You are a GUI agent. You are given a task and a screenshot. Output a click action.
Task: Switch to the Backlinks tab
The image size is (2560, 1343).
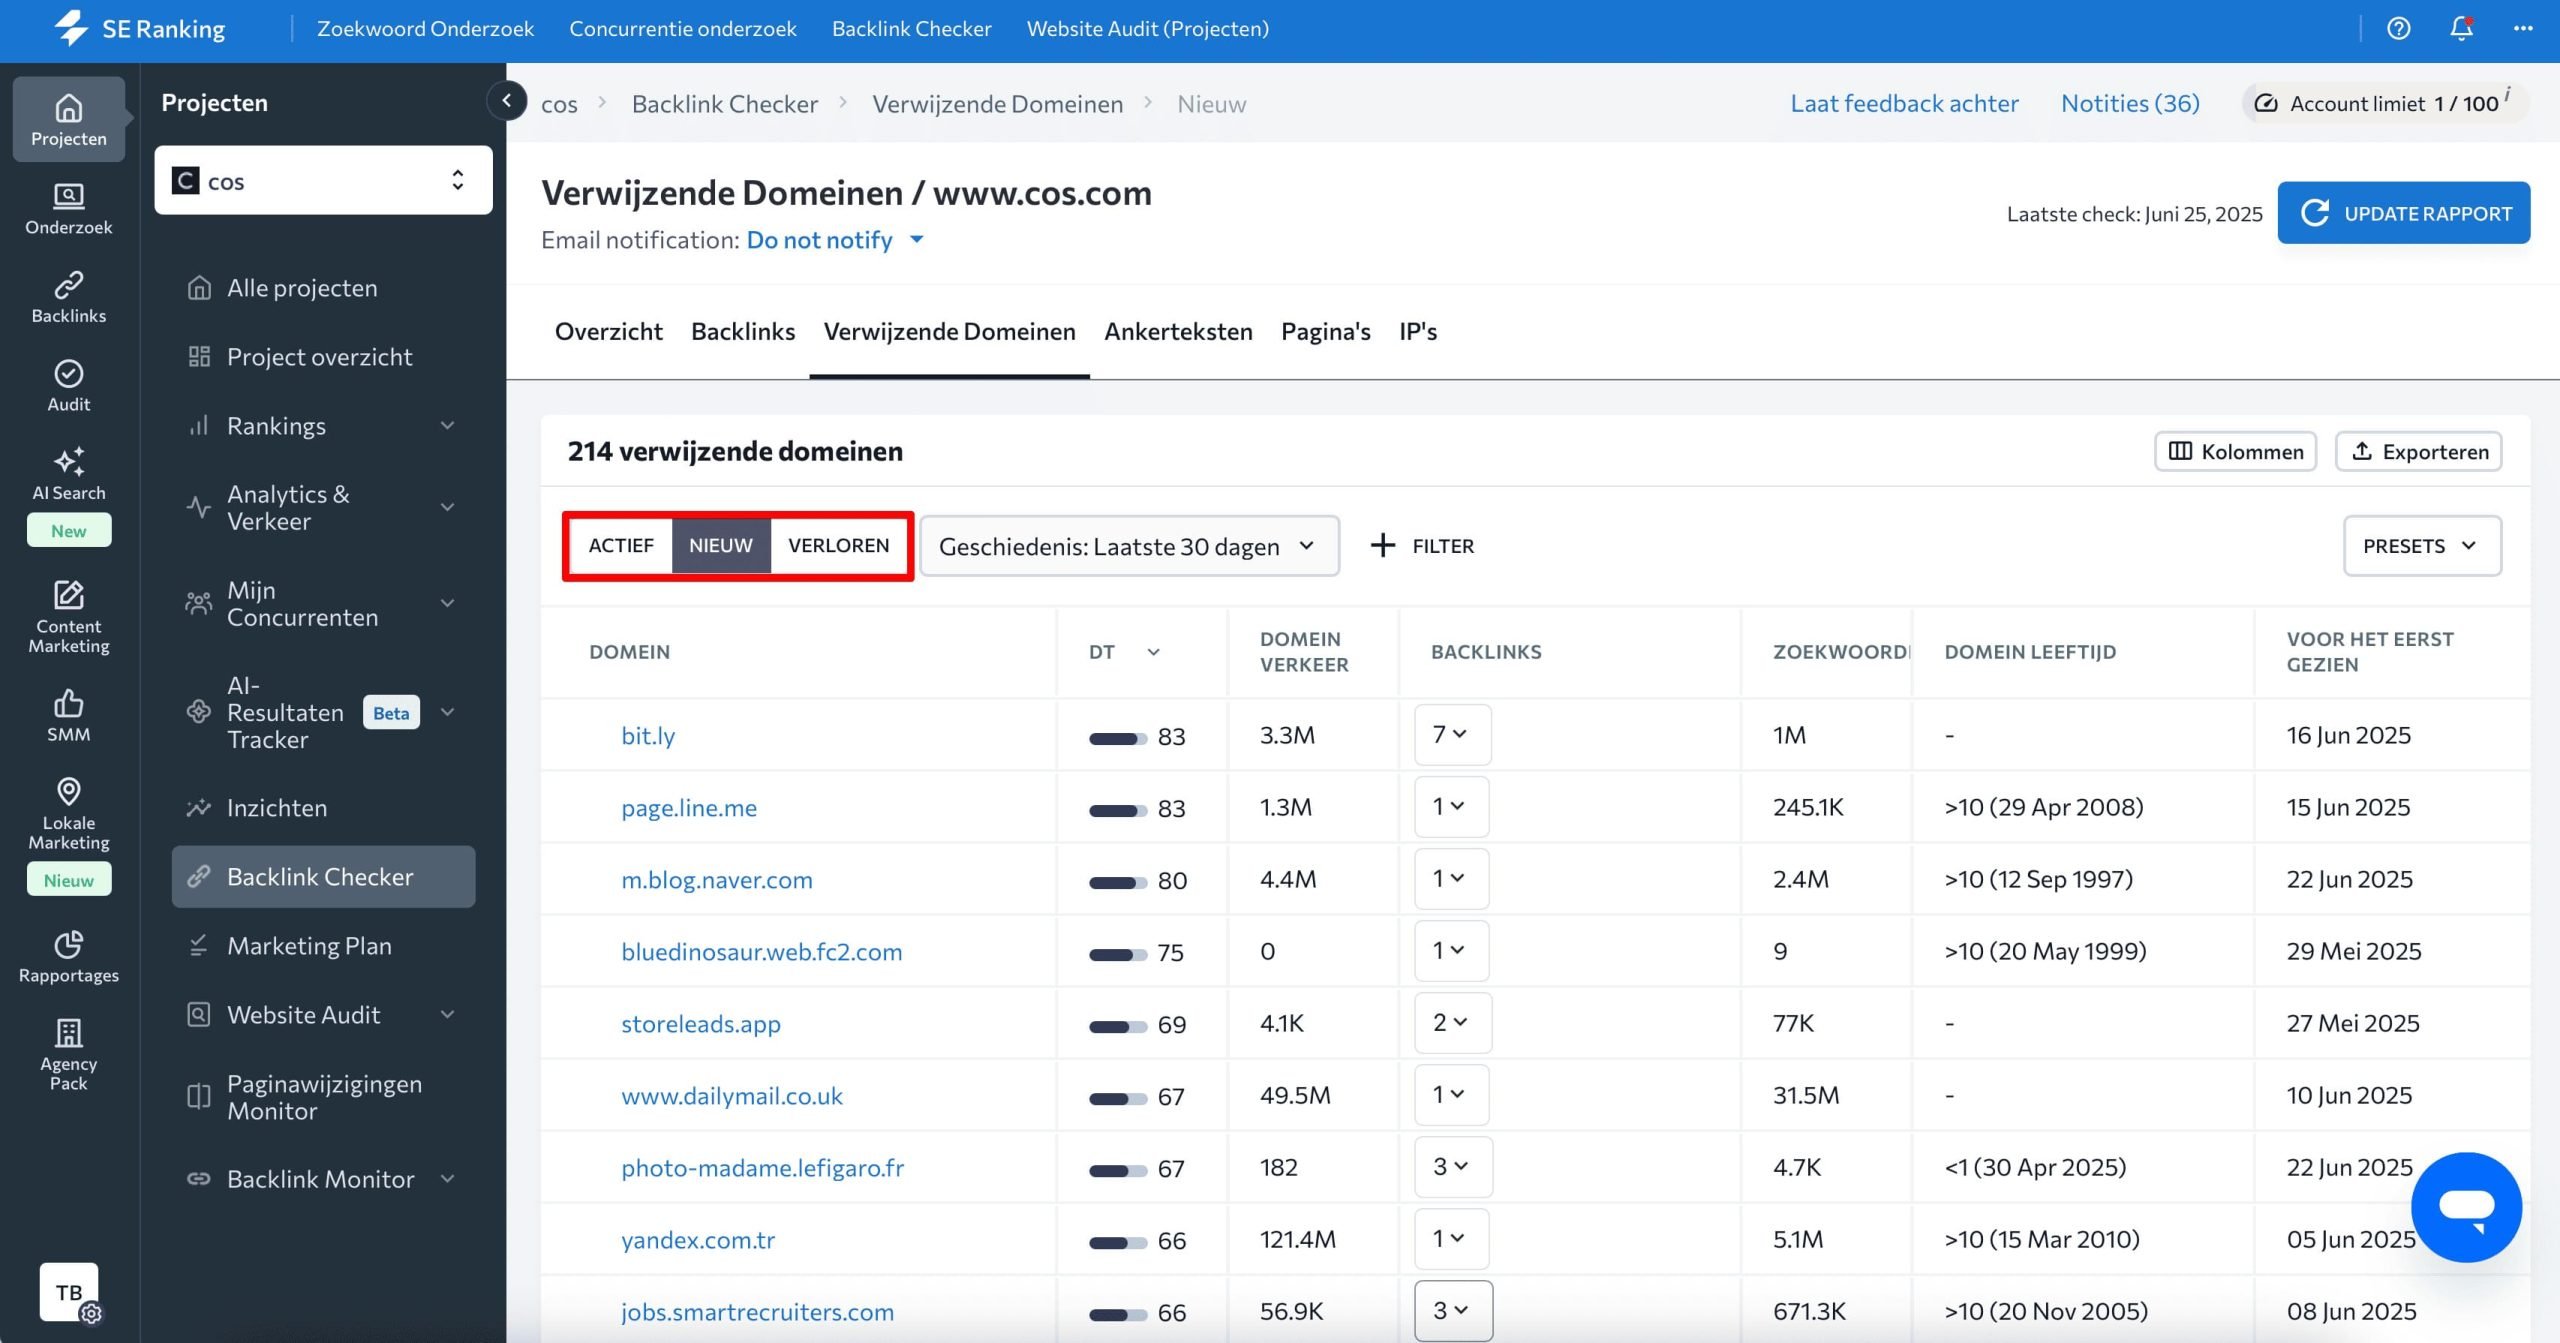(743, 331)
